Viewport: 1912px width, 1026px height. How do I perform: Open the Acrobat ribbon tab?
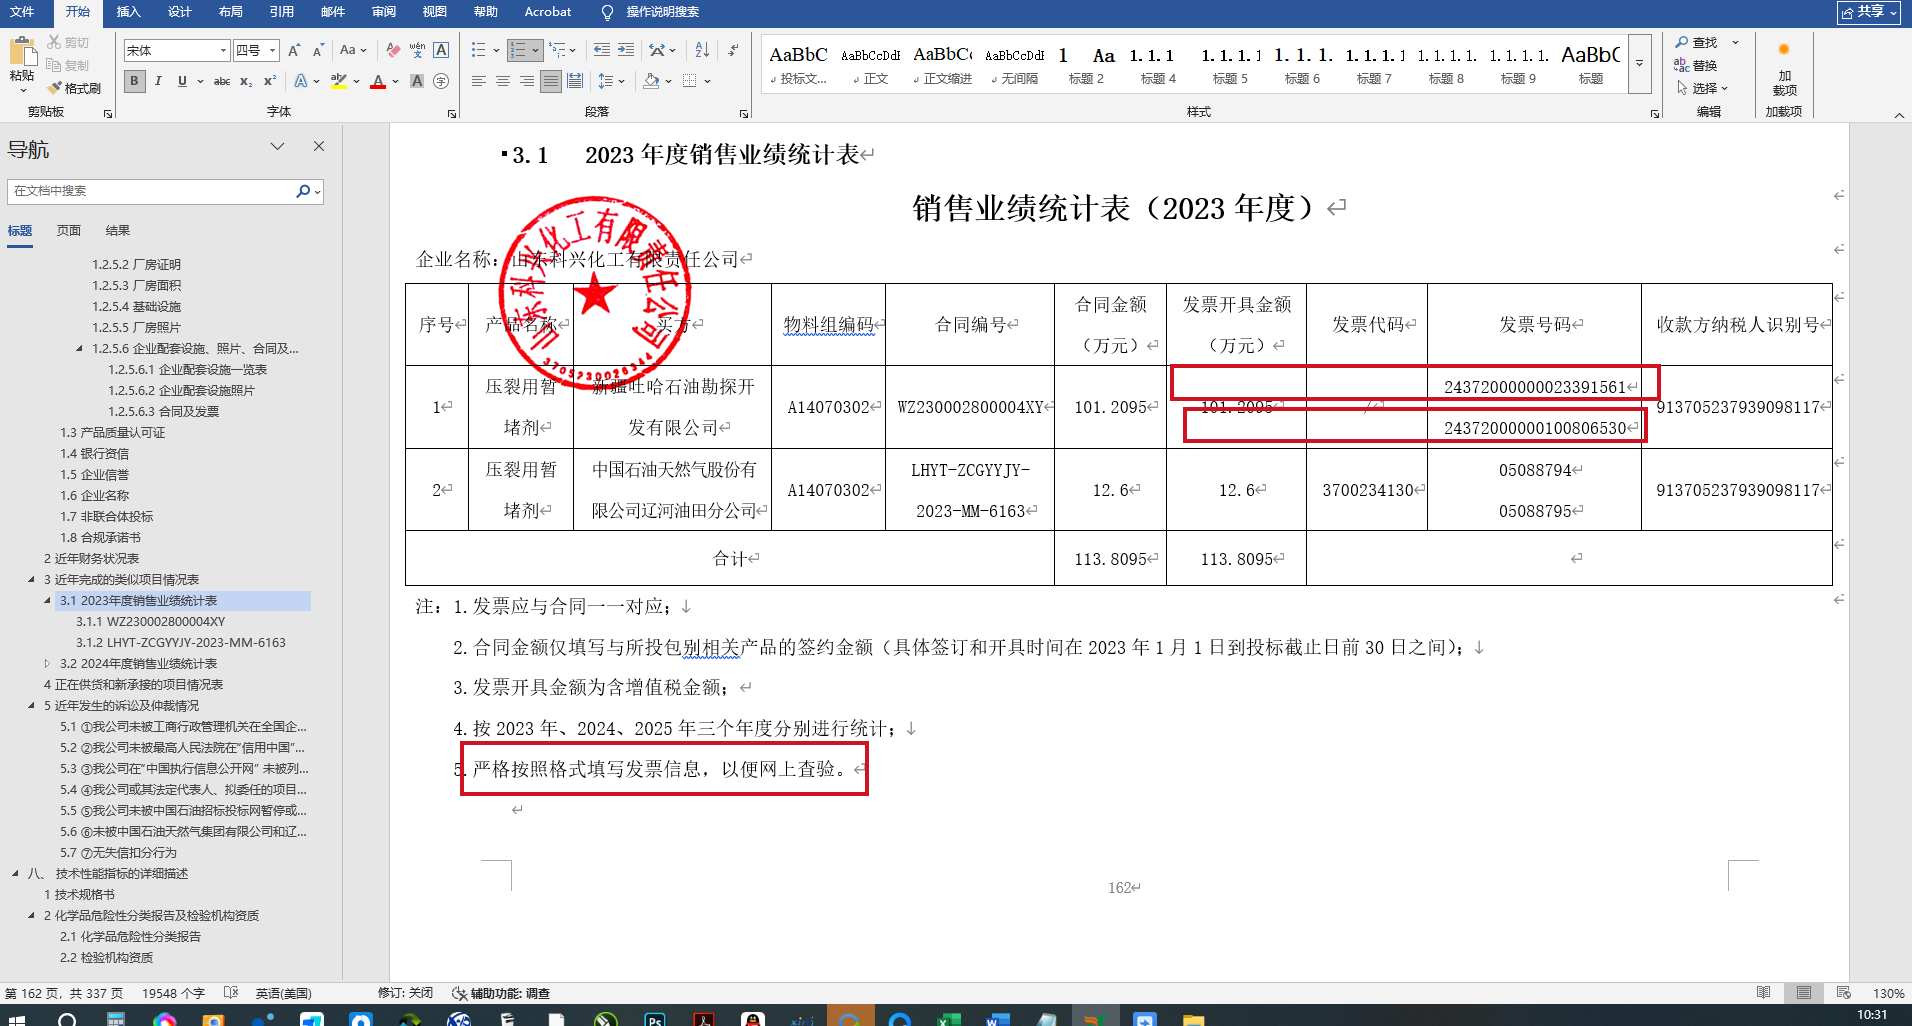pyautogui.click(x=547, y=12)
